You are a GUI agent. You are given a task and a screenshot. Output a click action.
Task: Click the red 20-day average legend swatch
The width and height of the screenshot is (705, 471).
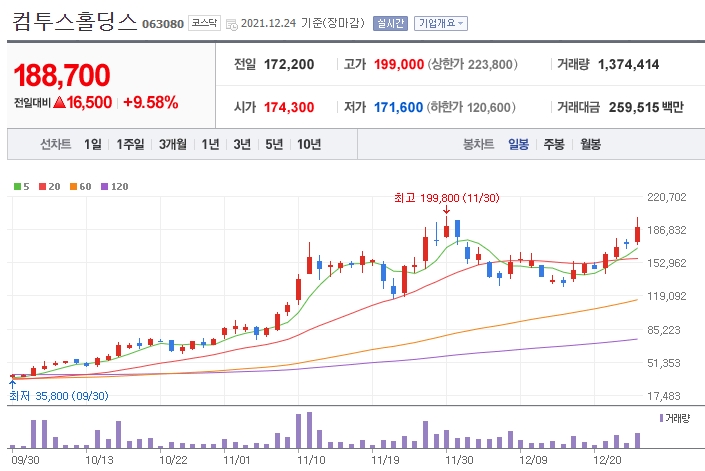click(x=43, y=187)
